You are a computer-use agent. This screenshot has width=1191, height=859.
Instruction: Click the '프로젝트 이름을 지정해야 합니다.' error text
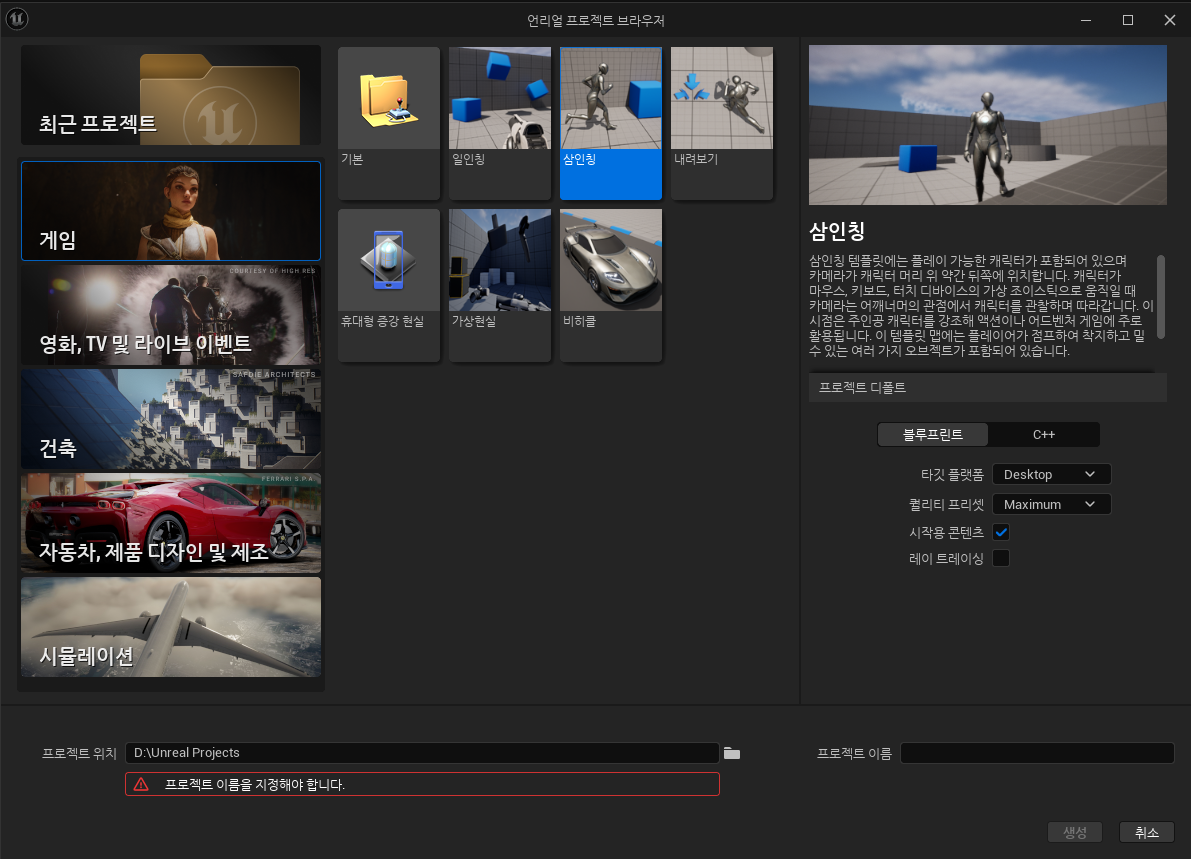[254, 785]
